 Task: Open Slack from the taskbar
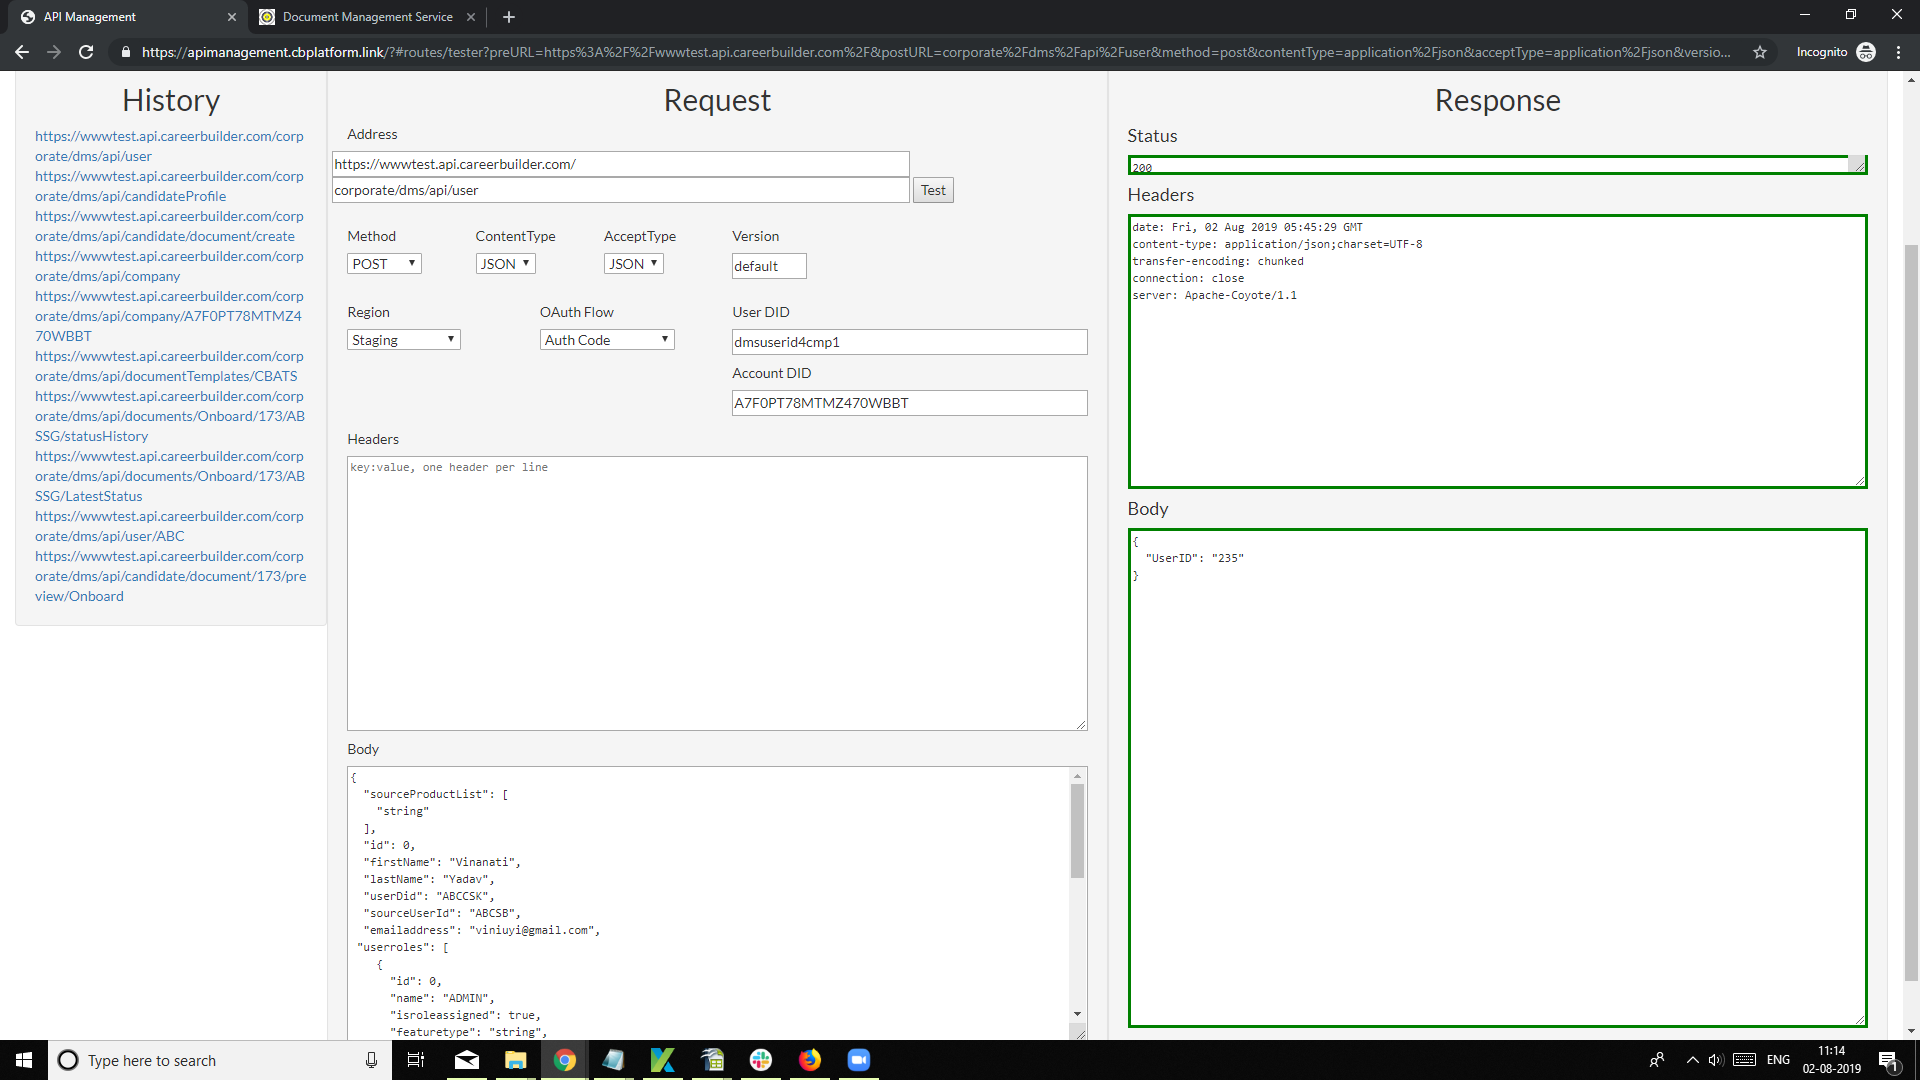click(x=761, y=1060)
